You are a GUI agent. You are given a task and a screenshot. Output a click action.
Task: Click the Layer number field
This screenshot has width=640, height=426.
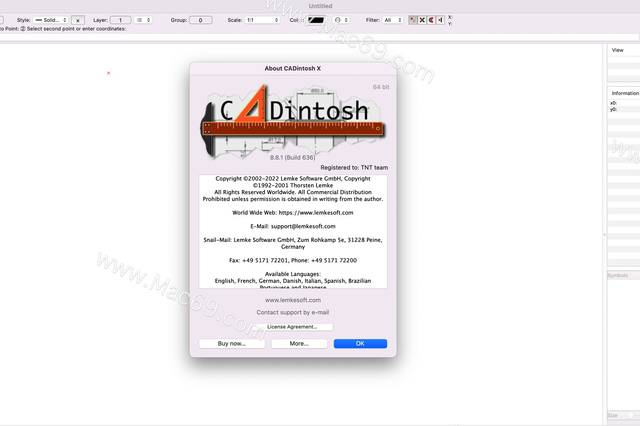(120, 20)
